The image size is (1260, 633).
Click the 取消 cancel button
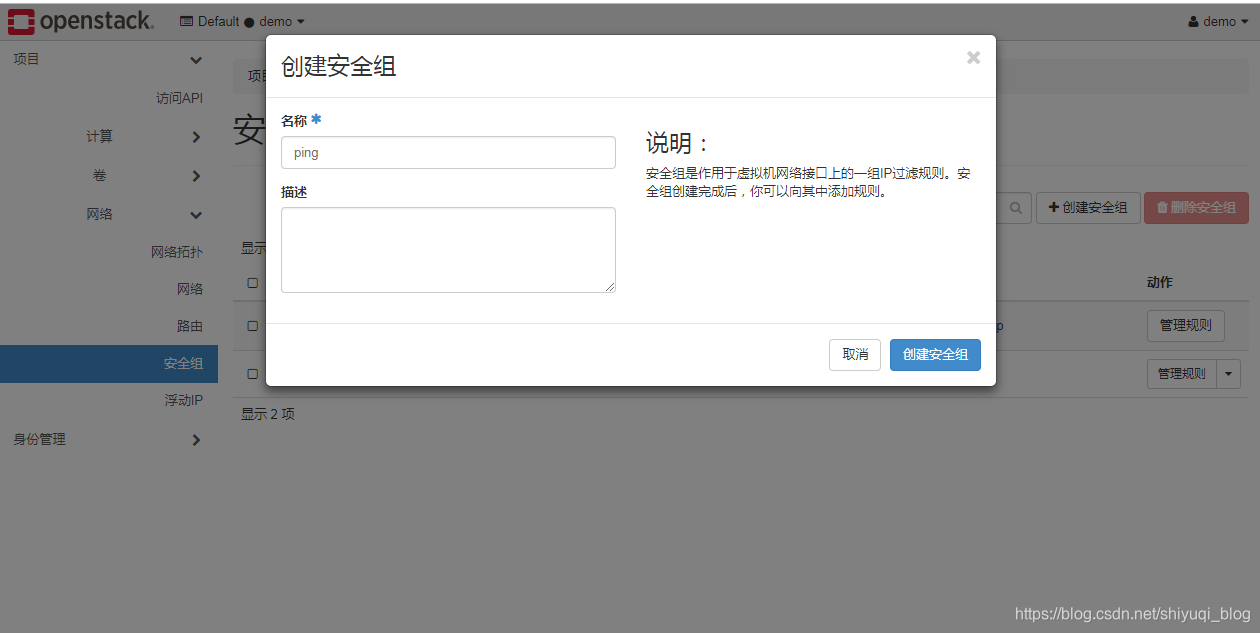point(855,354)
